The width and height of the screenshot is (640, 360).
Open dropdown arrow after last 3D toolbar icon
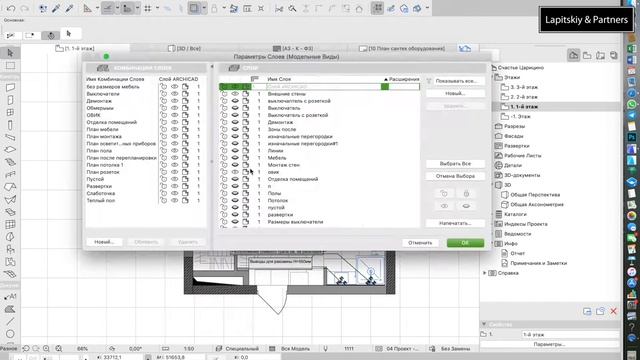pyautogui.click(x=427, y=8)
